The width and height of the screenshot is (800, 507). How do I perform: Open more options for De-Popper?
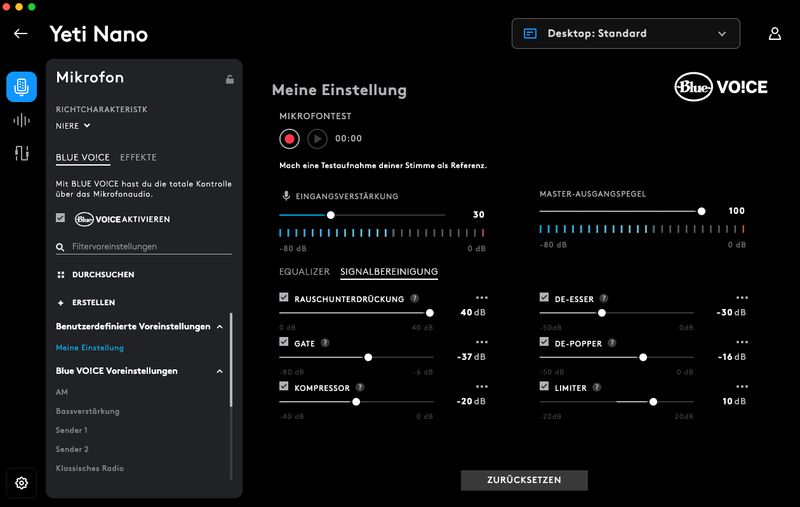[742, 342]
